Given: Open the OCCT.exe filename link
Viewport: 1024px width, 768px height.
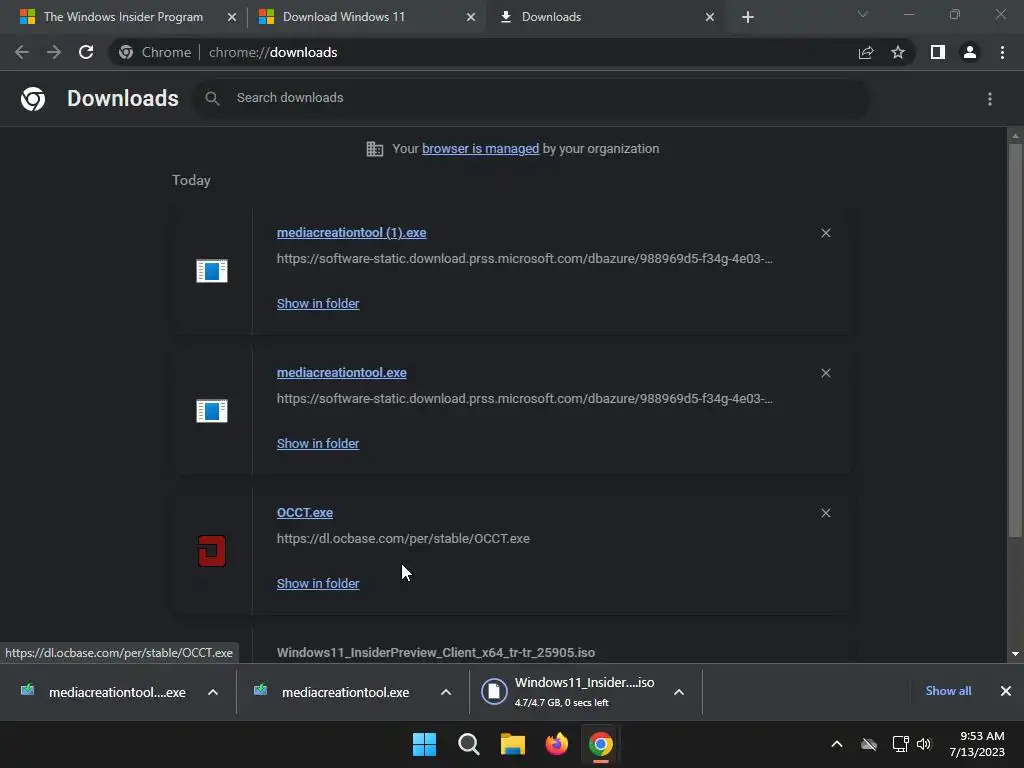Looking at the screenshot, I should (305, 513).
